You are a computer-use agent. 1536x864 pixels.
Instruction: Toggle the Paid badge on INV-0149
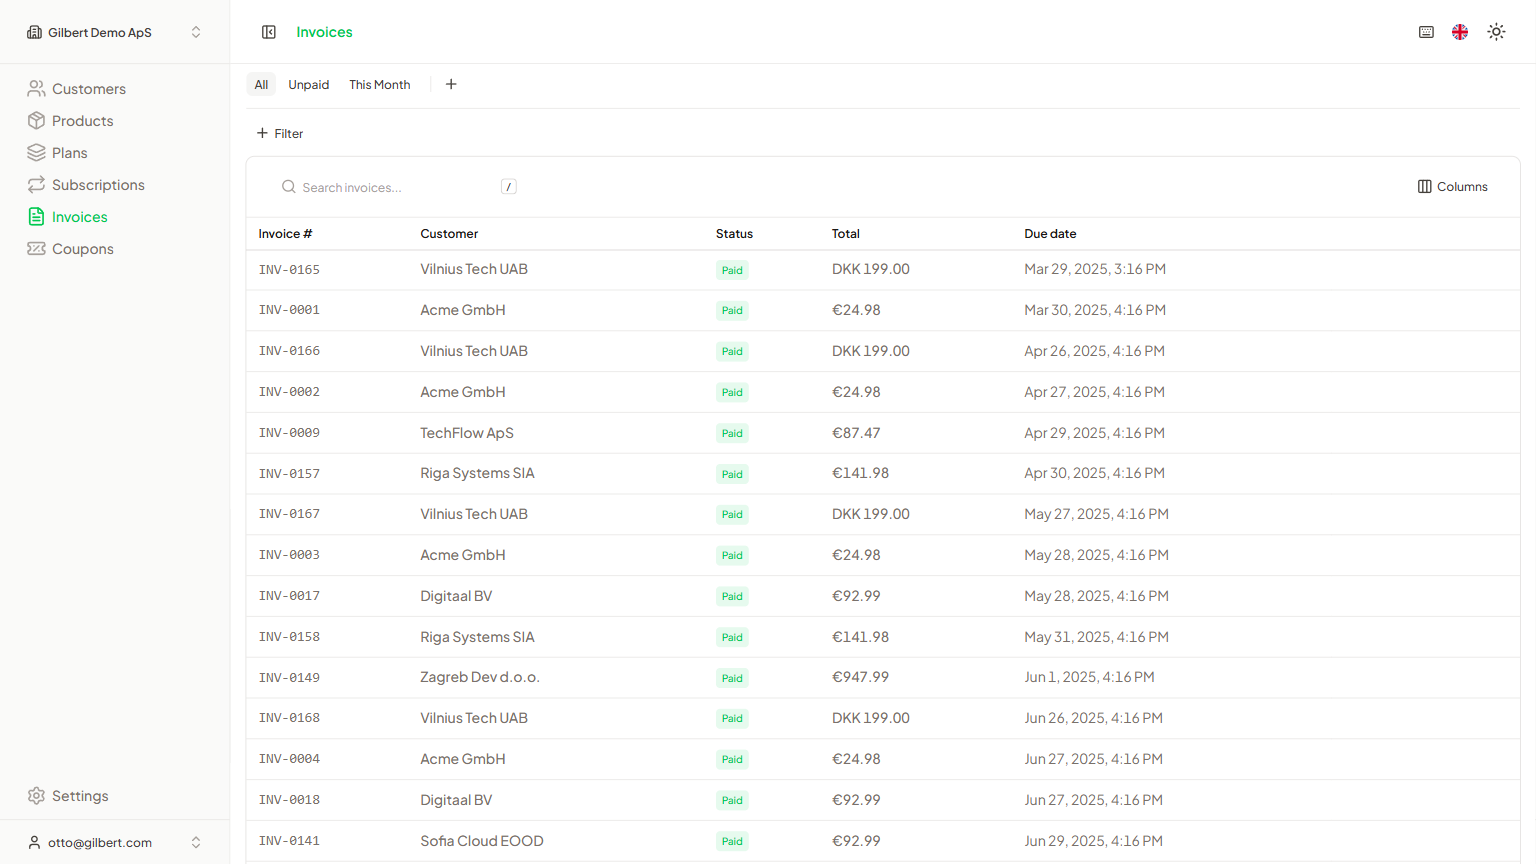click(x=731, y=677)
